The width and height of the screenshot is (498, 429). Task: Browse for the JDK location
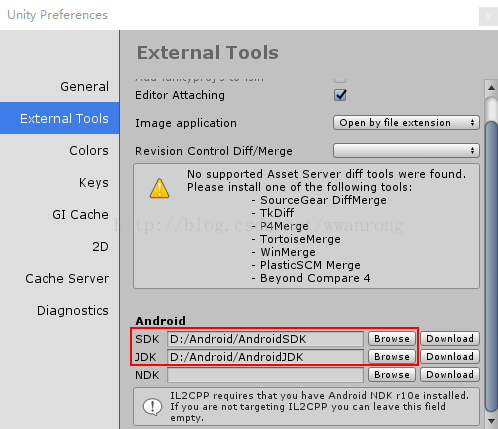392,357
